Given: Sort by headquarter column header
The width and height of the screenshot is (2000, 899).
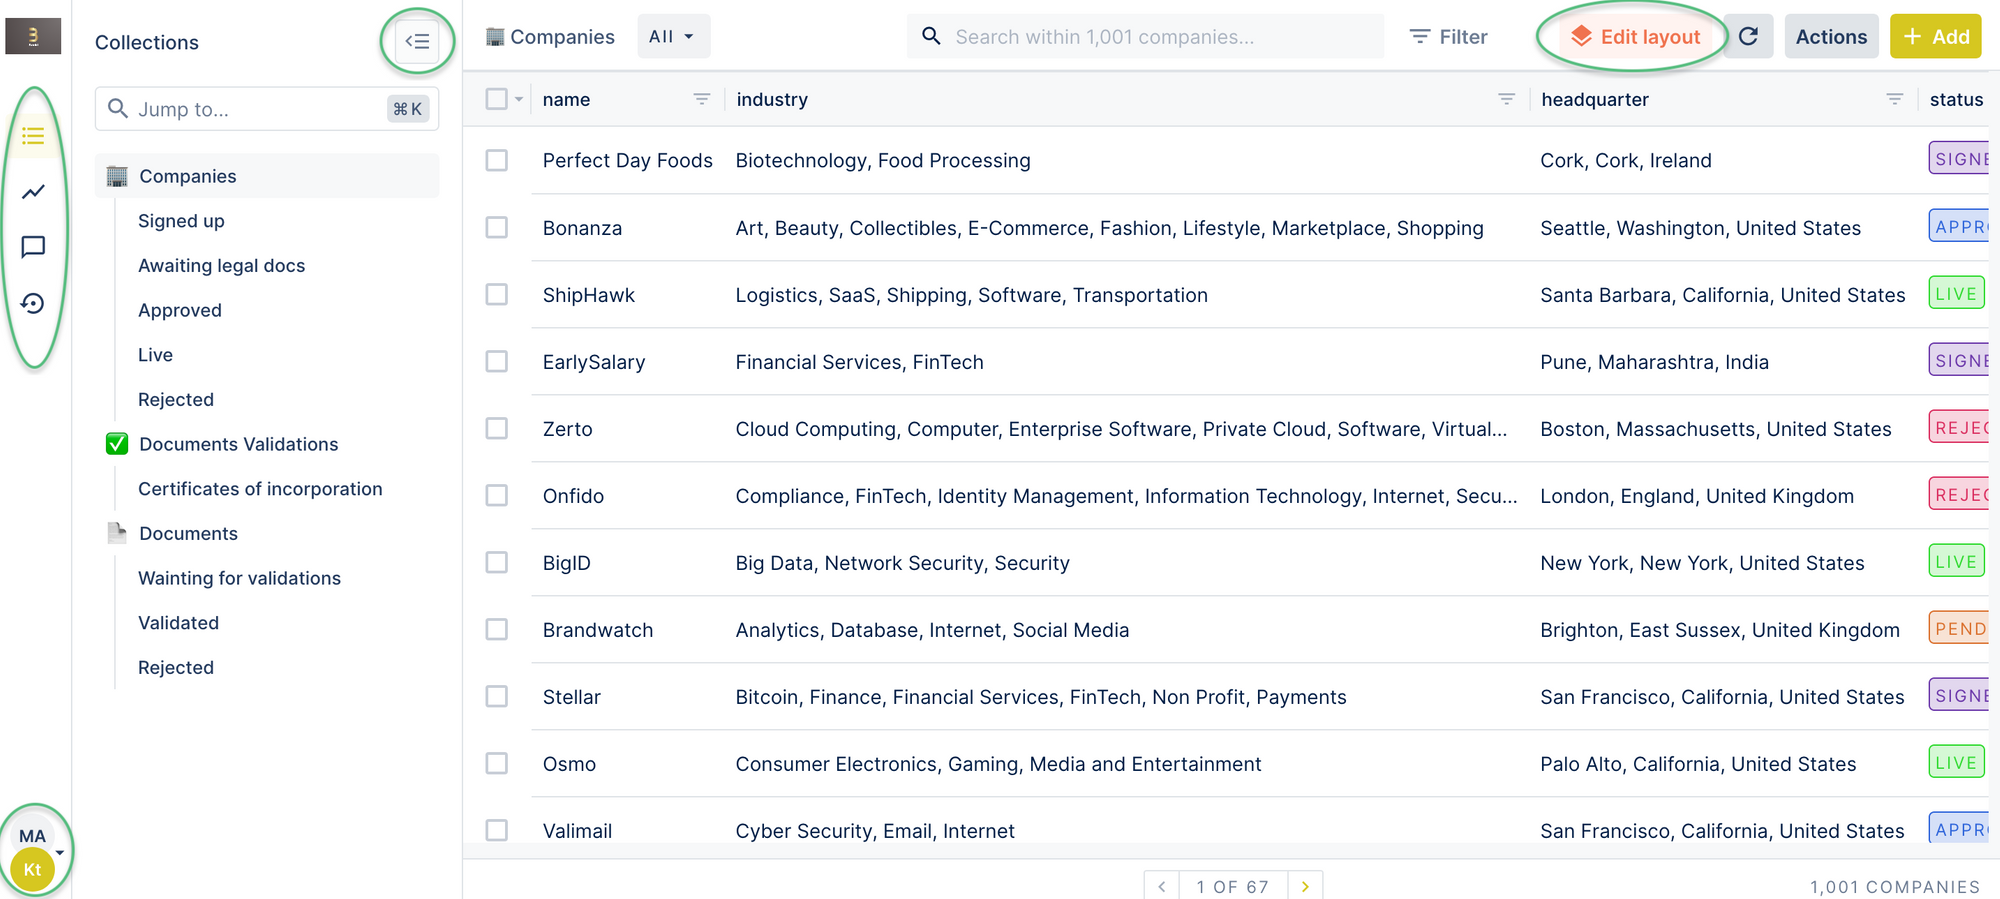Looking at the screenshot, I should (1594, 99).
